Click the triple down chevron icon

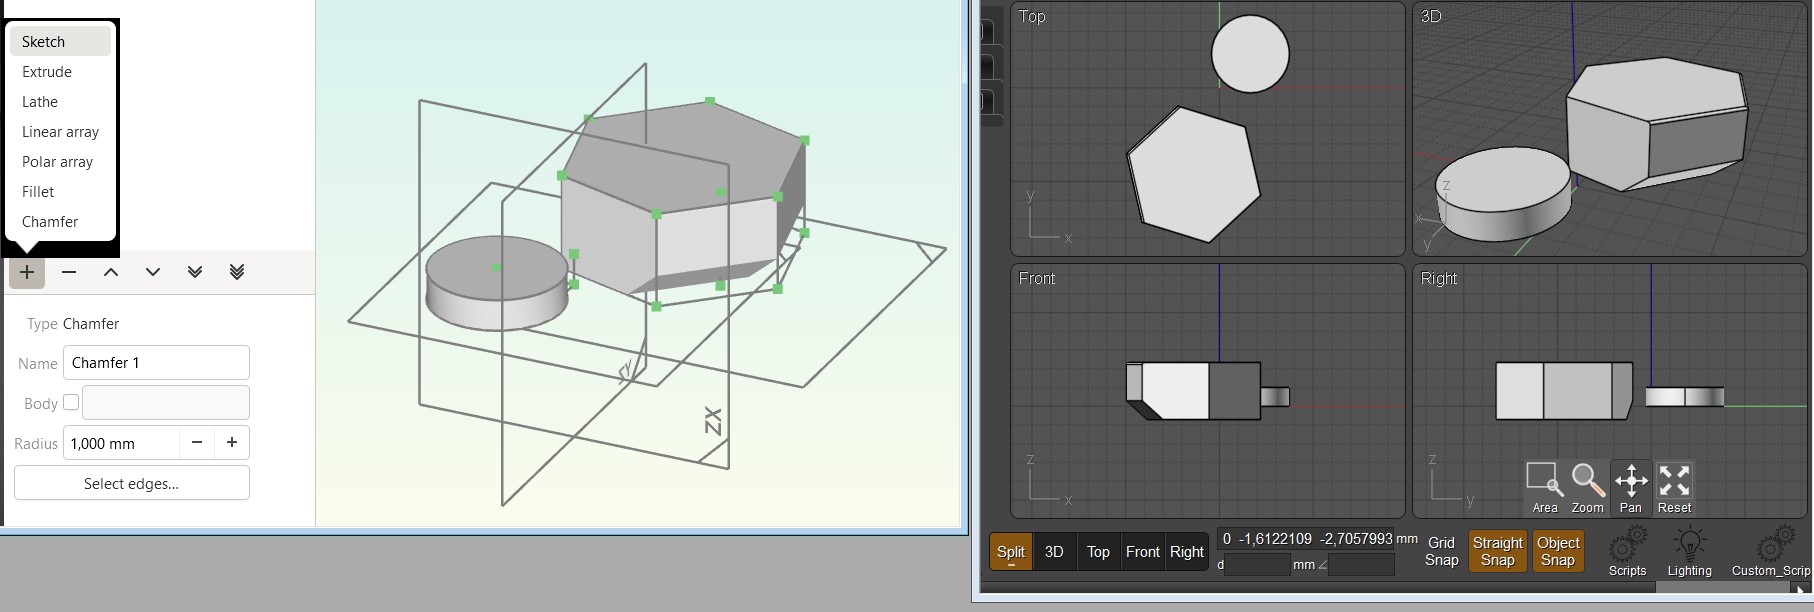tap(237, 272)
